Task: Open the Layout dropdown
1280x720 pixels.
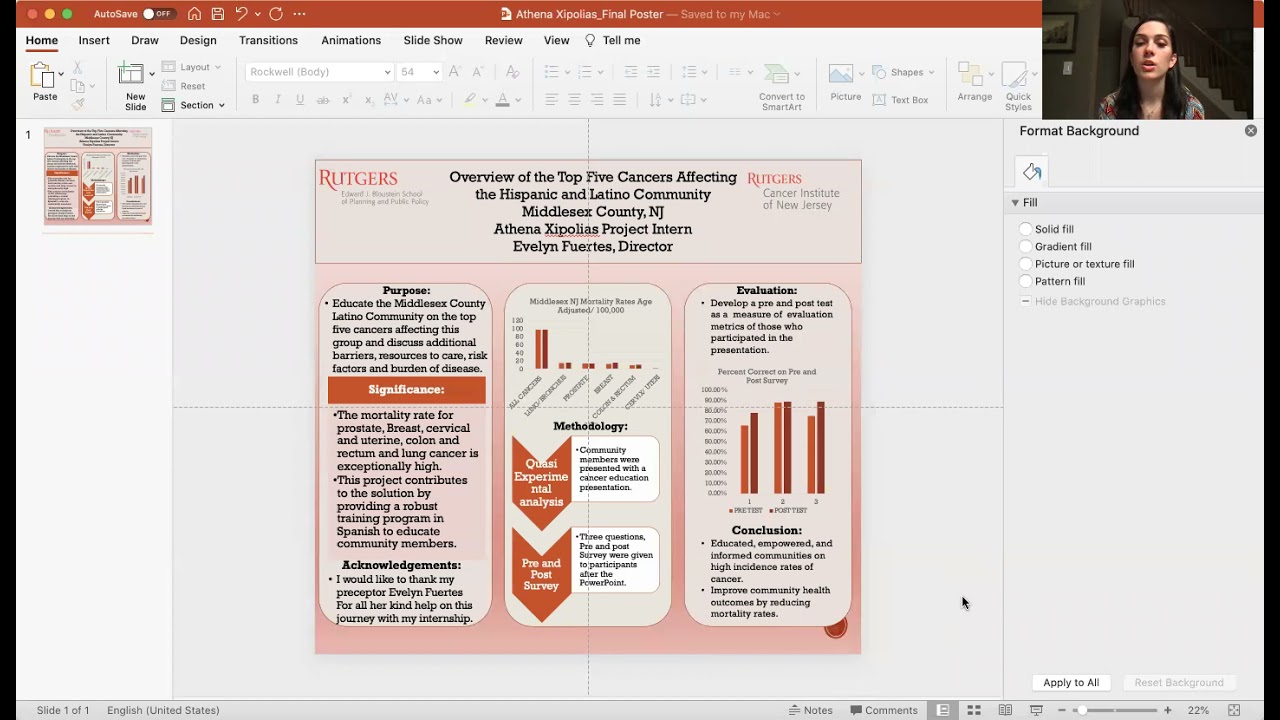Action: pos(192,67)
